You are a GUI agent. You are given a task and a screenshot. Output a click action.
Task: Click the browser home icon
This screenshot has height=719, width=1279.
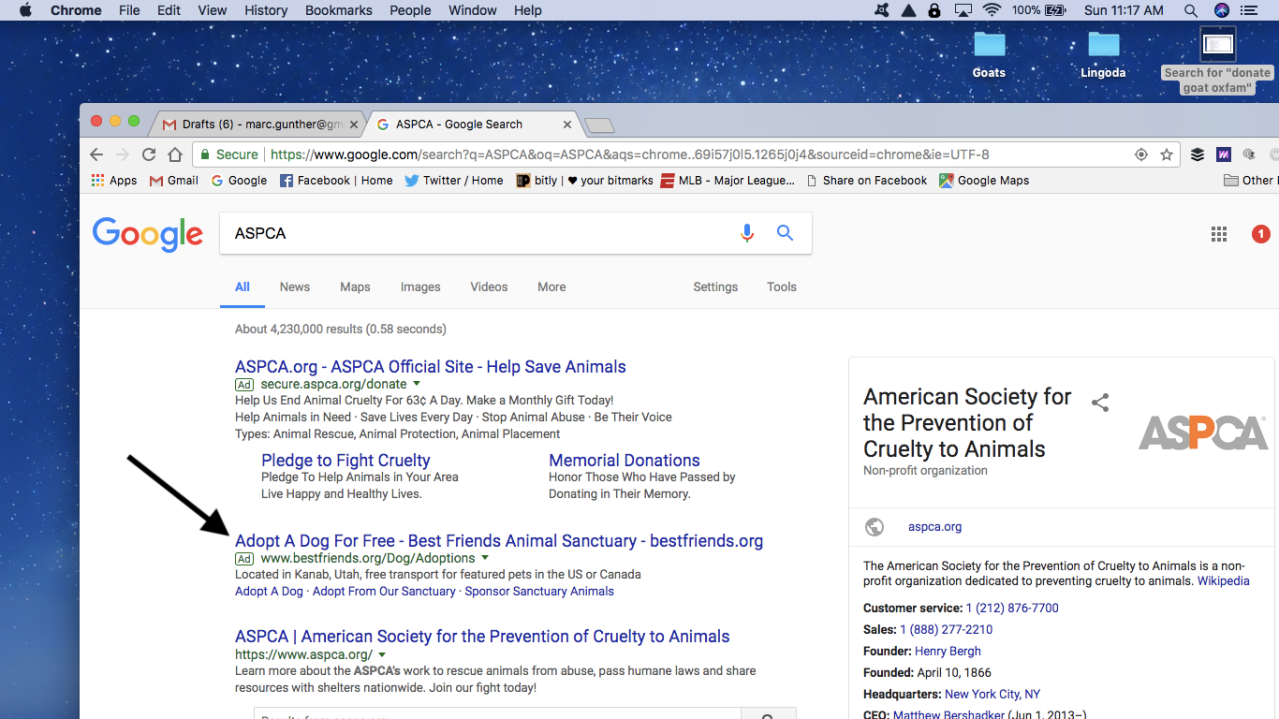(175, 155)
